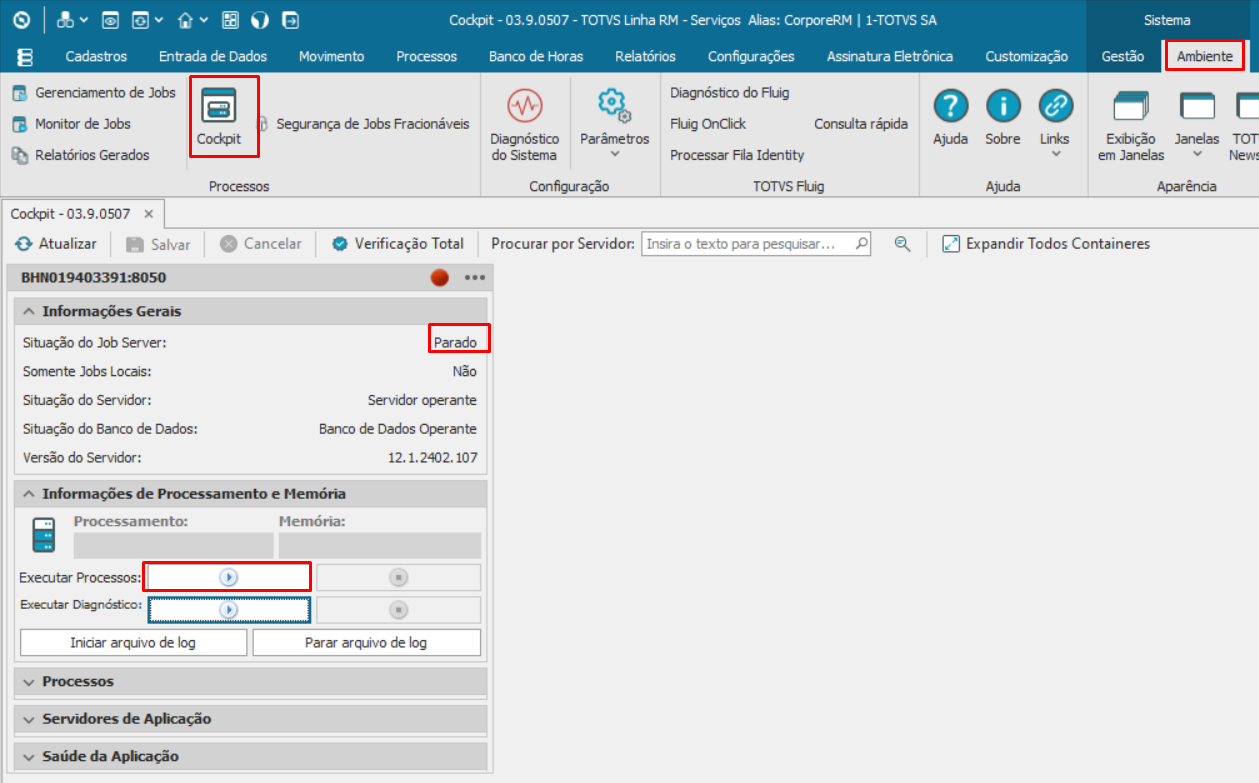
Task: Open dropdown arrow next to home icon
Action: (204, 20)
